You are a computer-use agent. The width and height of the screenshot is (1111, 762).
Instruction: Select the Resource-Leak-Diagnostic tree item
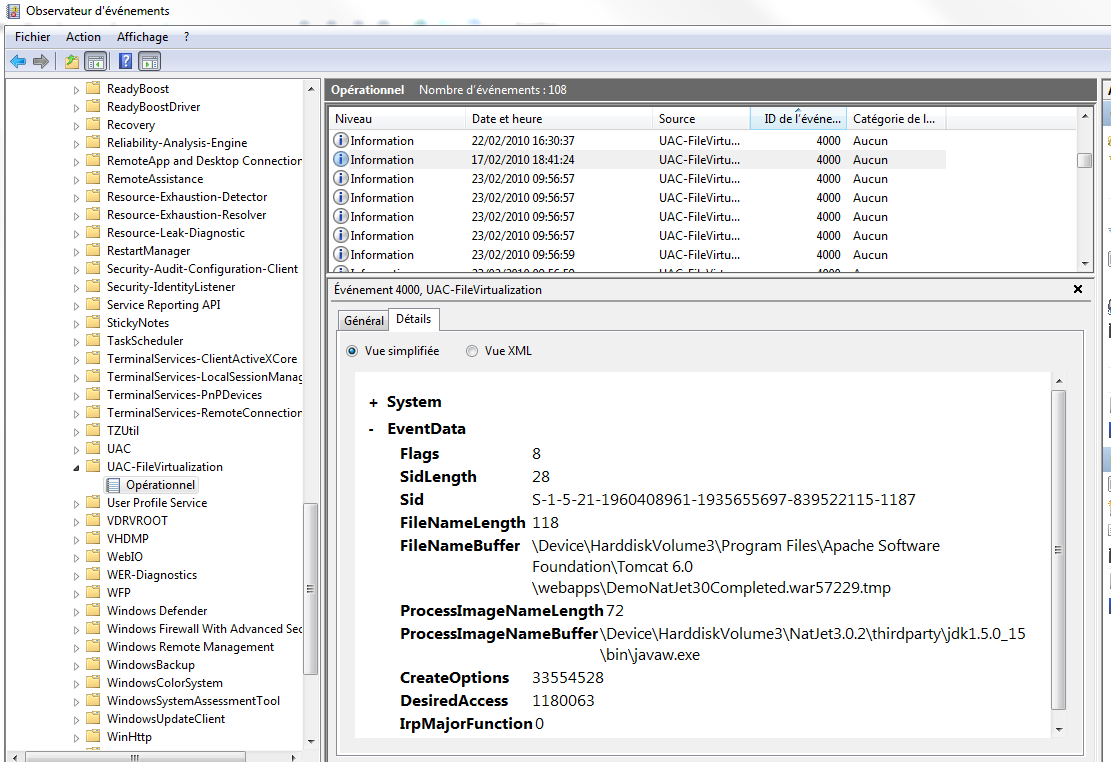pyautogui.click(x=176, y=233)
